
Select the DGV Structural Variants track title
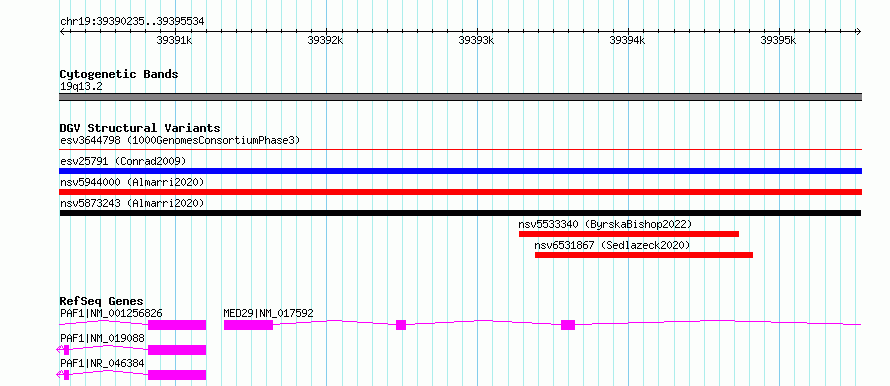[x=140, y=128]
